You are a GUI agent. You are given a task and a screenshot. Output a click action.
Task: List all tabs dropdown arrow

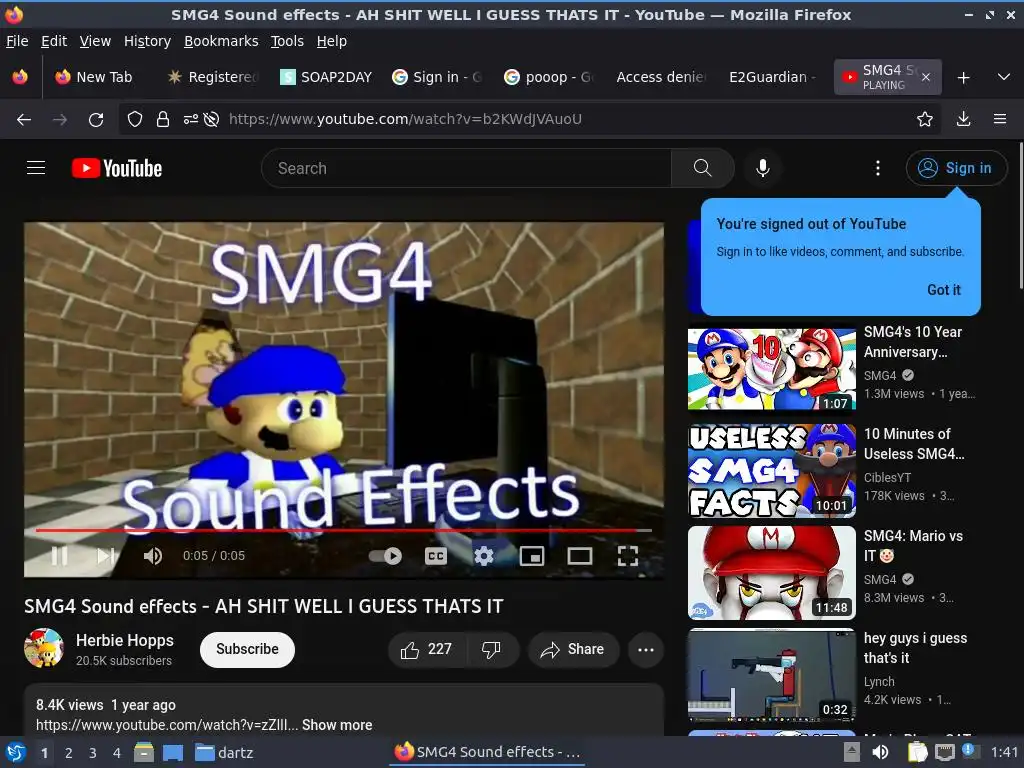1004,77
